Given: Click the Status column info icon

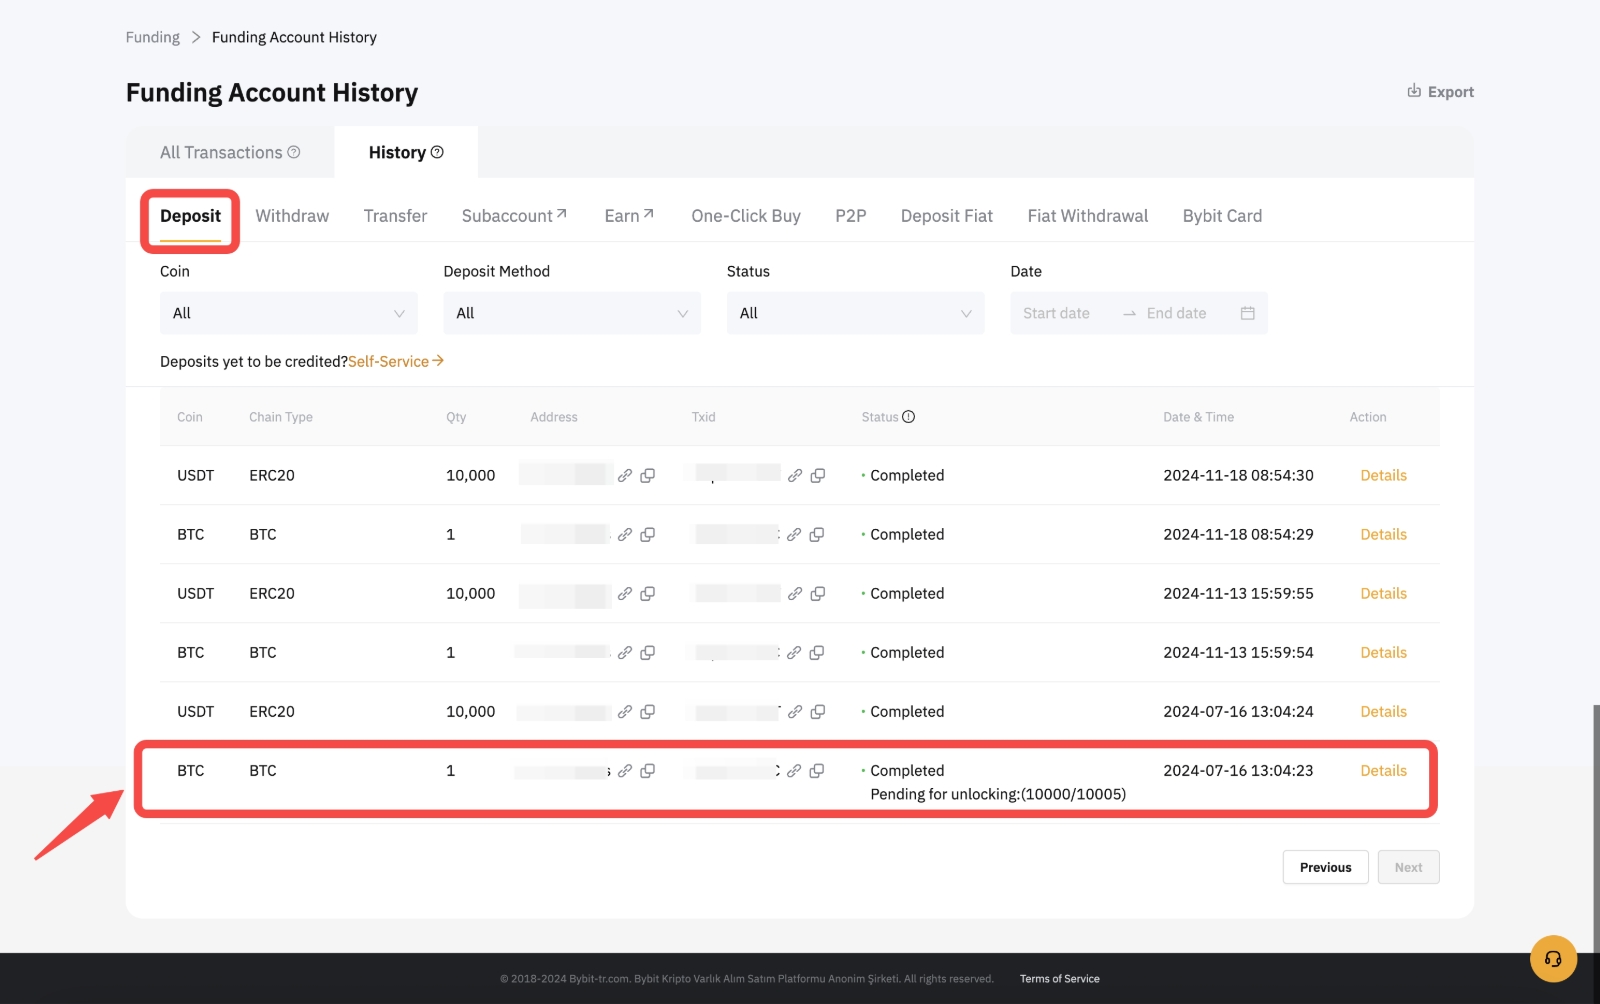Looking at the screenshot, I should coord(908,417).
